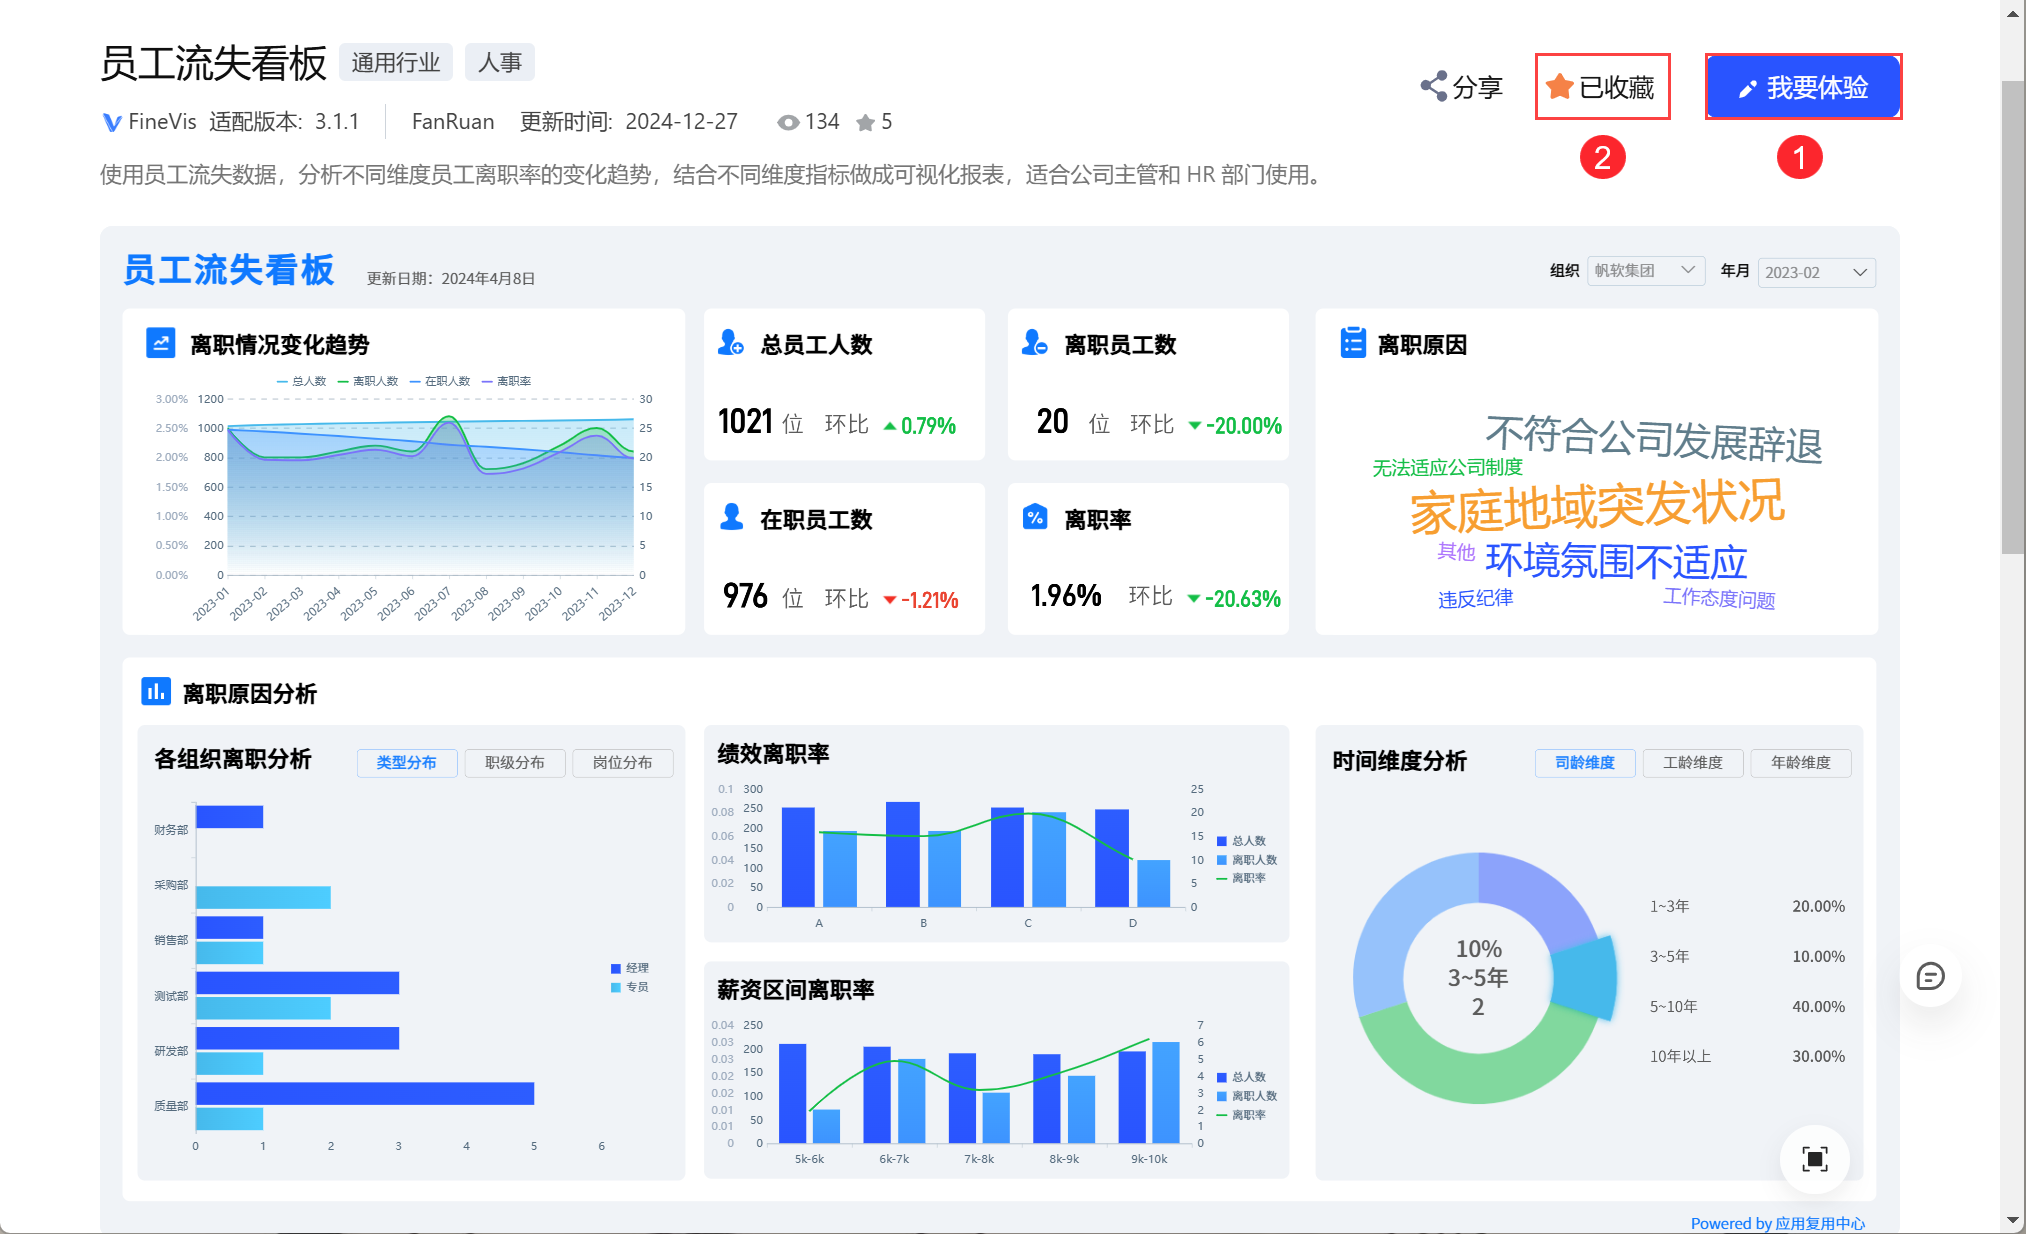The width and height of the screenshot is (2026, 1234).
Task: Click the trend chart icon by 离职情况变化趋势
Action: click(x=160, y=343)
